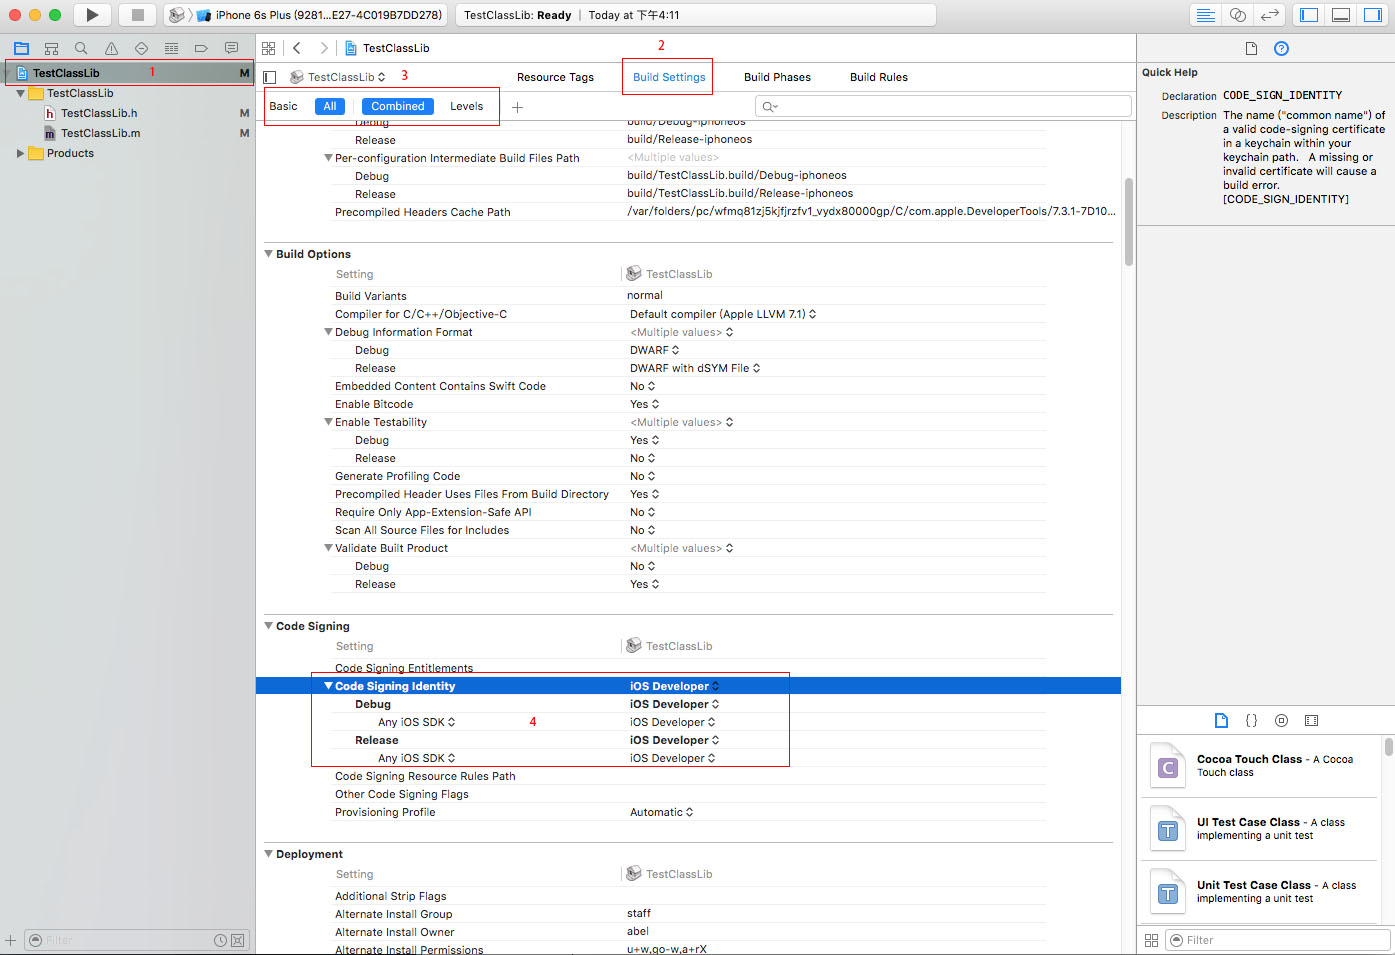Select the Cocoa Touch Class template

1260,766
